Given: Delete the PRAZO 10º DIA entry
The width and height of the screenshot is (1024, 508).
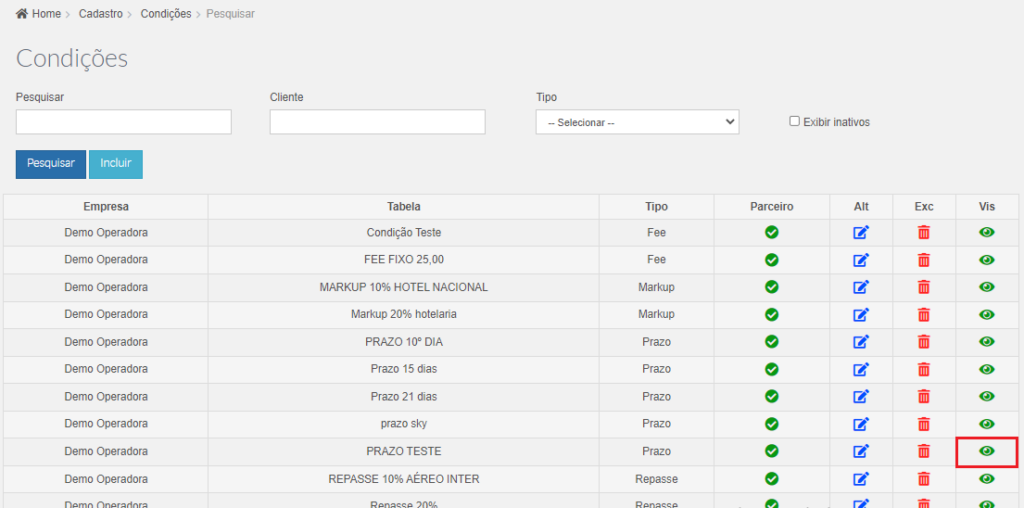Looking at the screenshot, I should pyautogui.click(x=923, y=341).
